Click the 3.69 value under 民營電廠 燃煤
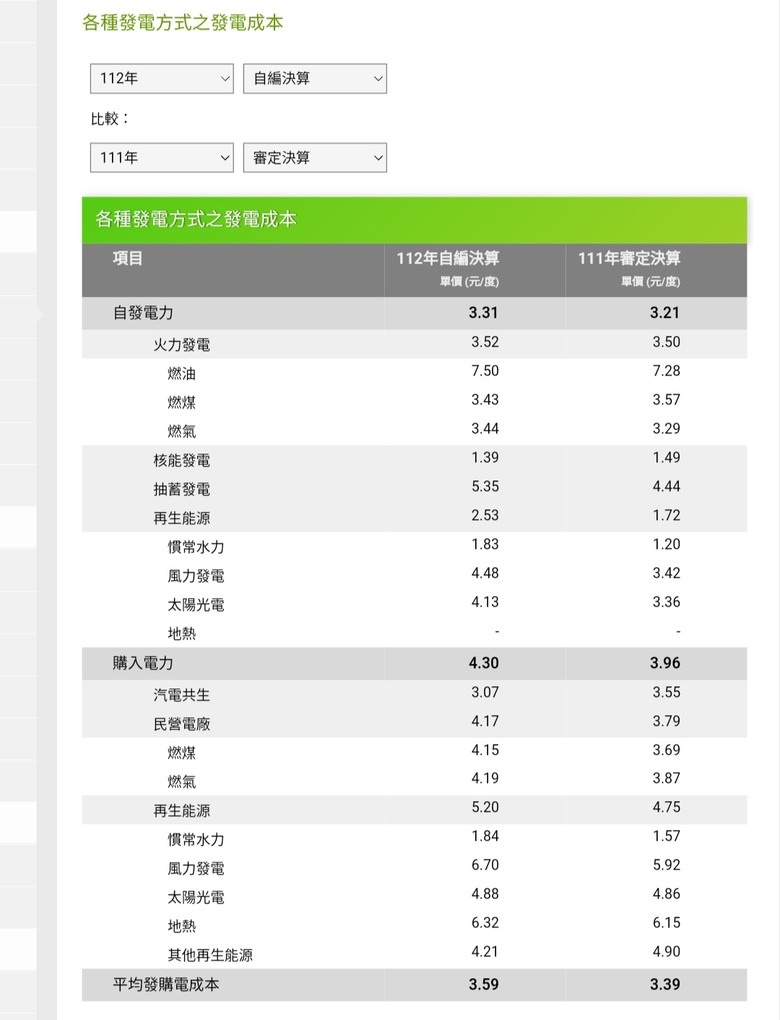 tap(667, 750)
